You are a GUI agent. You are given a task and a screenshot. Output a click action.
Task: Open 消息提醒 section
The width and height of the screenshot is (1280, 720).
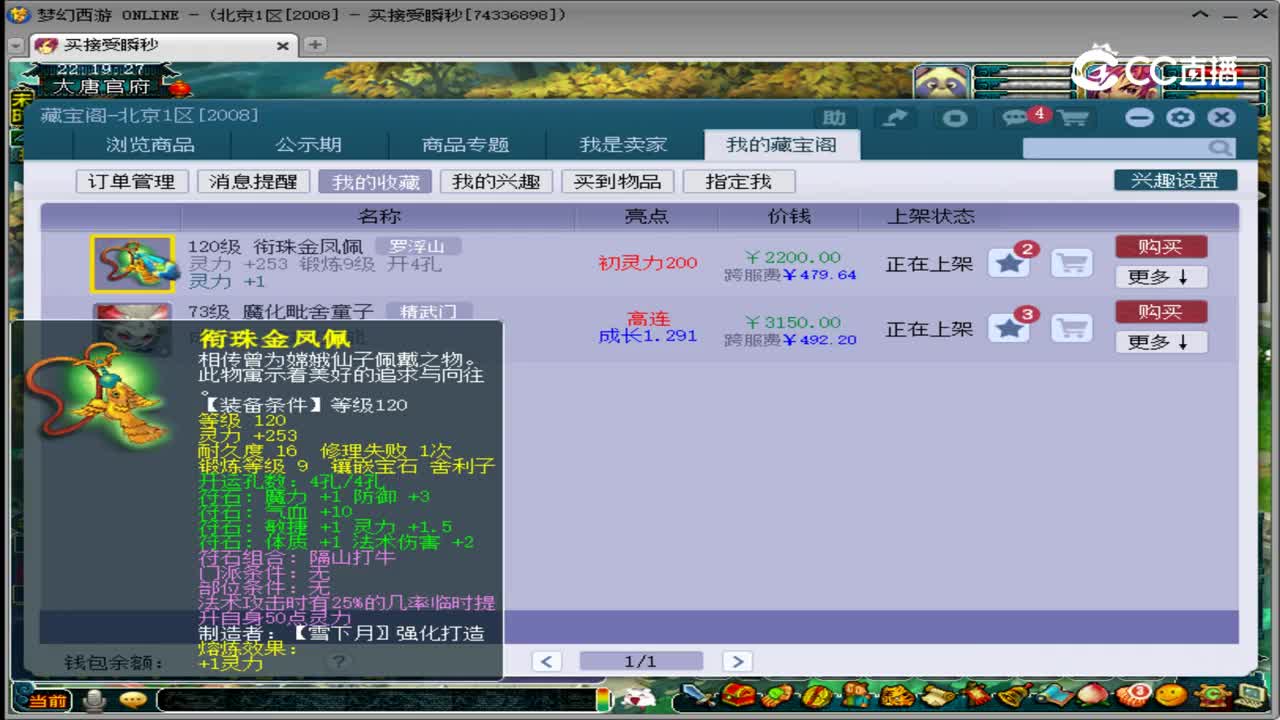253,182
